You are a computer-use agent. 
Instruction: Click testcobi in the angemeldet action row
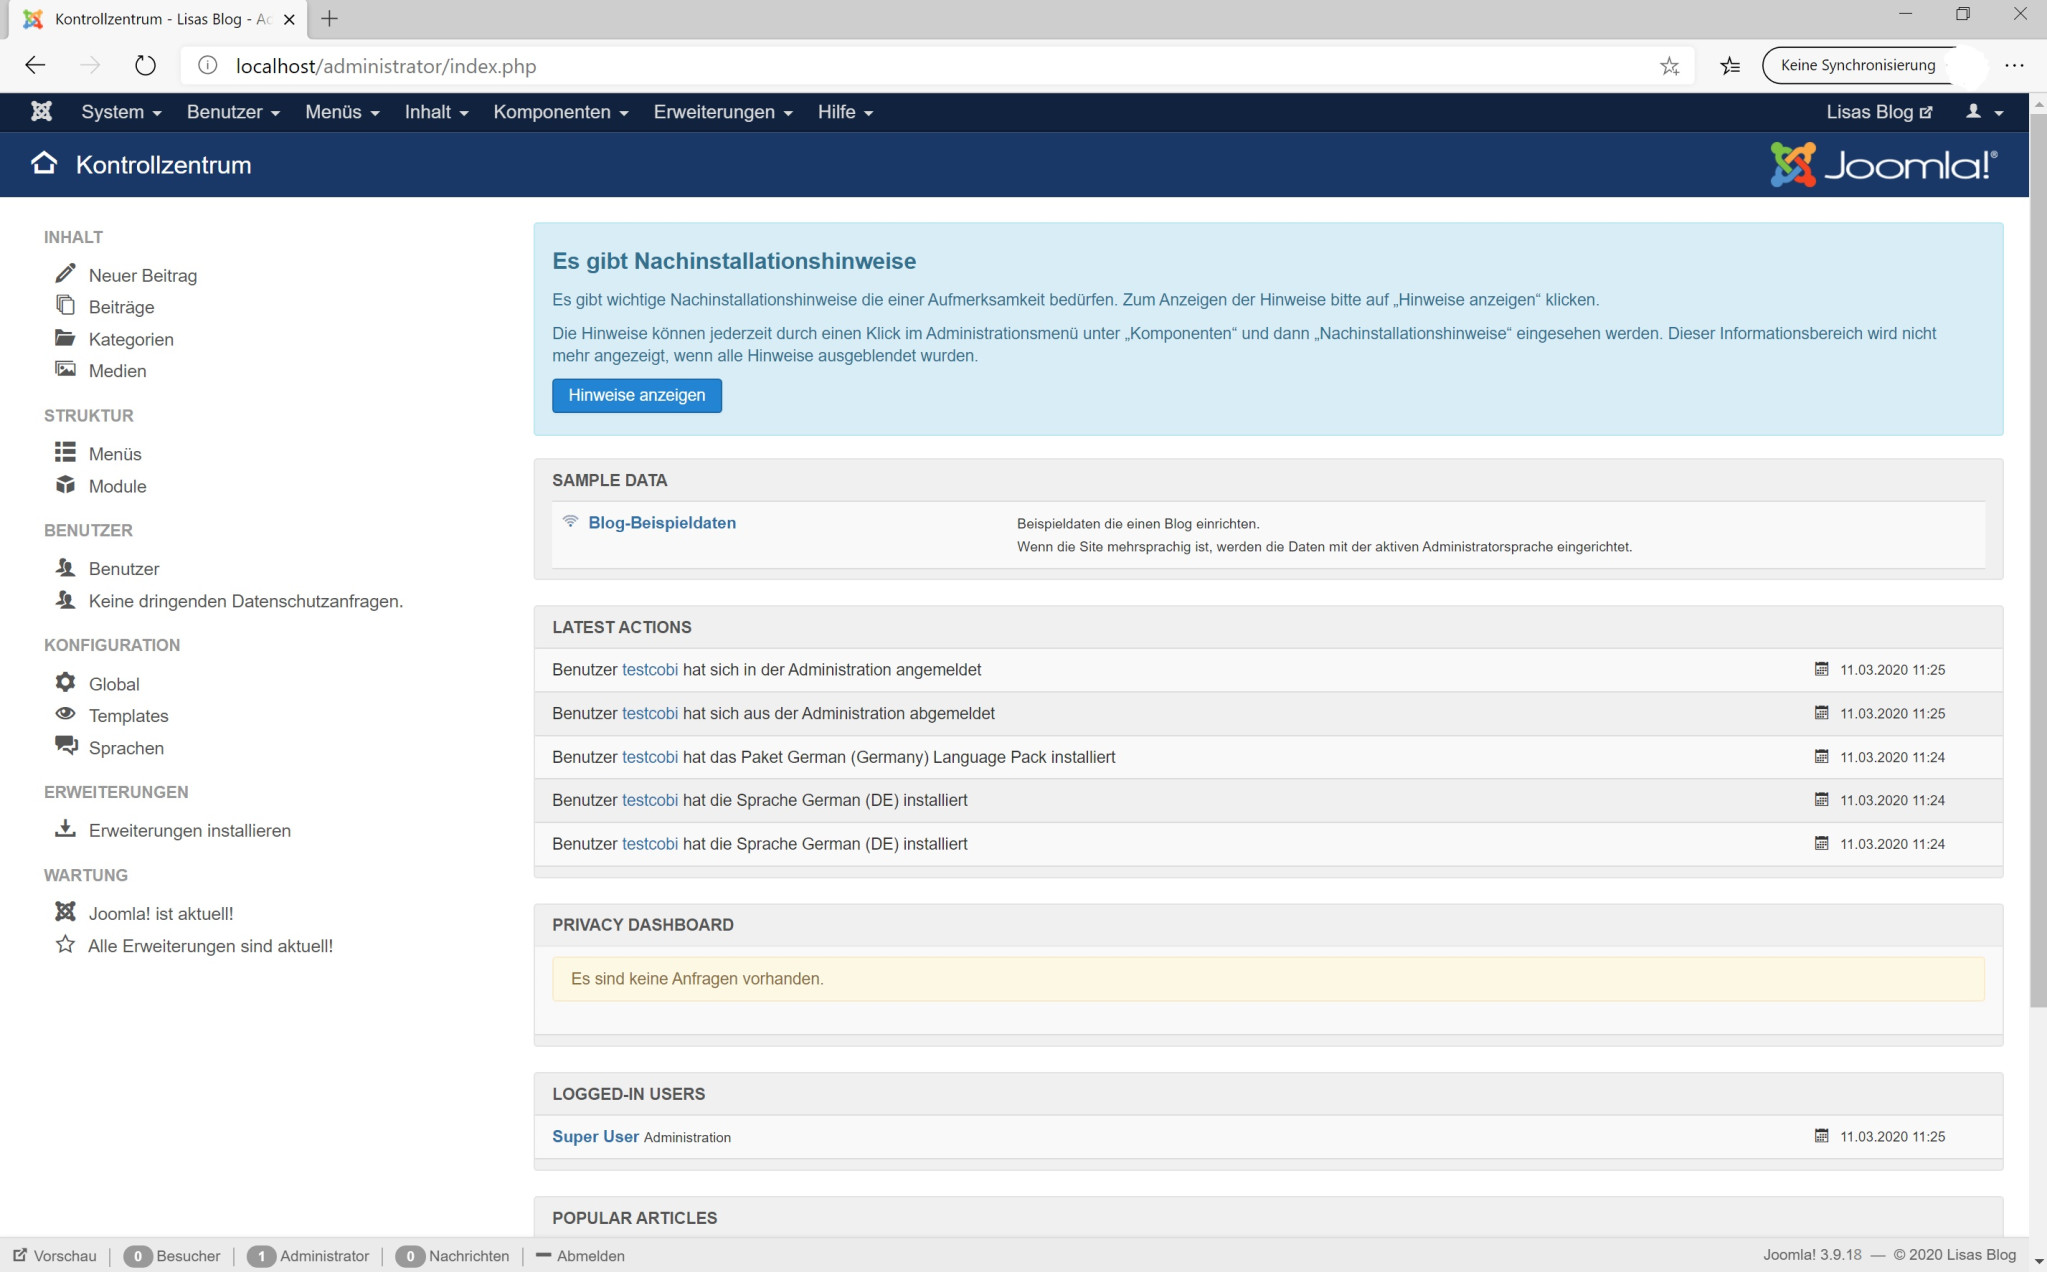[x=650, y=669]
